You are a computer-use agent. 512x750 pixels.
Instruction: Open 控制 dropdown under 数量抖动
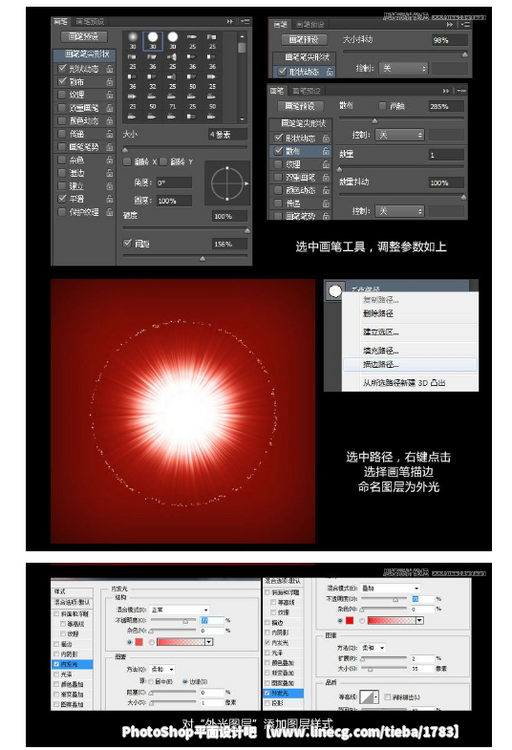coord(400,211)
